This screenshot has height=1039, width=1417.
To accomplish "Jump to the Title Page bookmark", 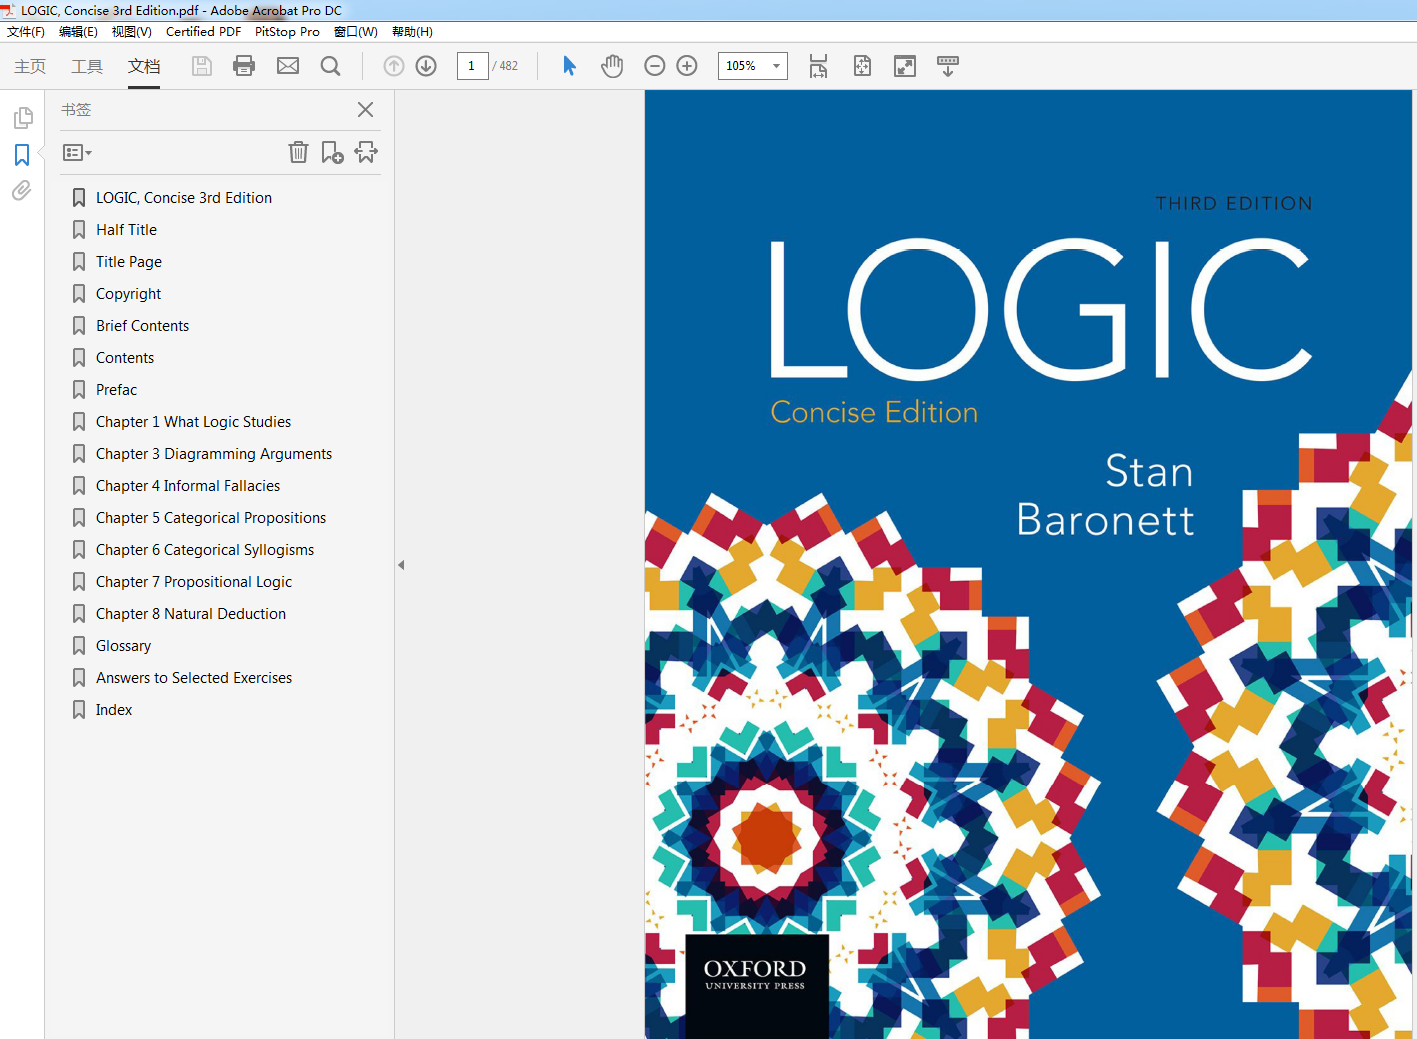I will click(129, 262).
